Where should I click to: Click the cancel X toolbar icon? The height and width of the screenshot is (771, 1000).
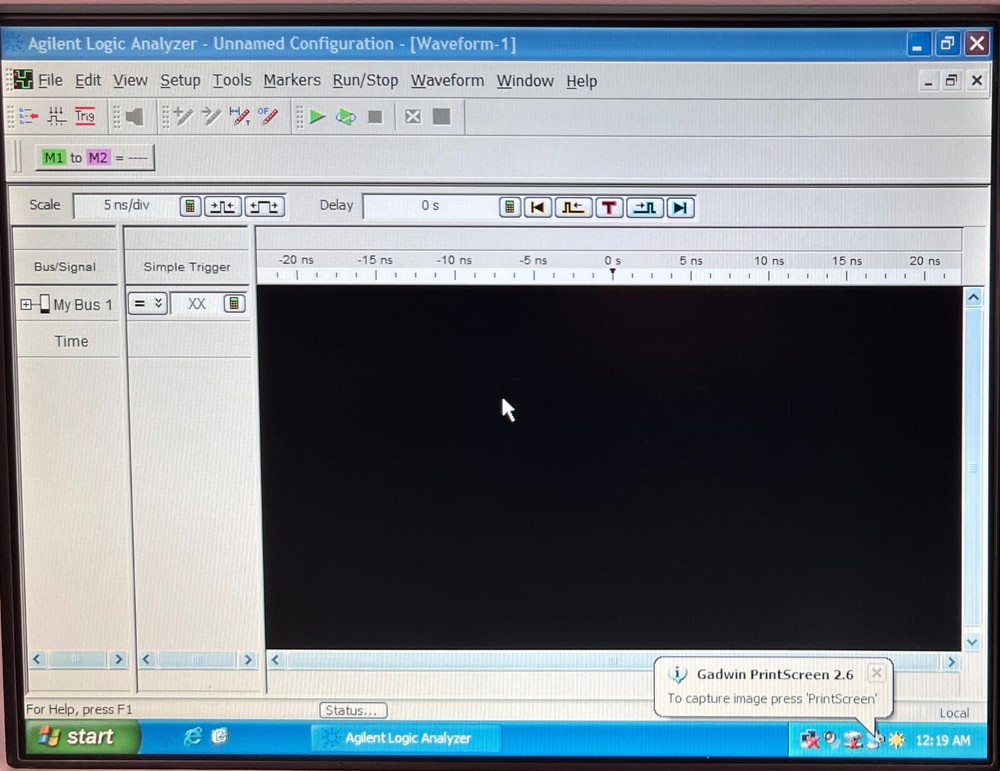pyautogui.click(x=413, y=117)
